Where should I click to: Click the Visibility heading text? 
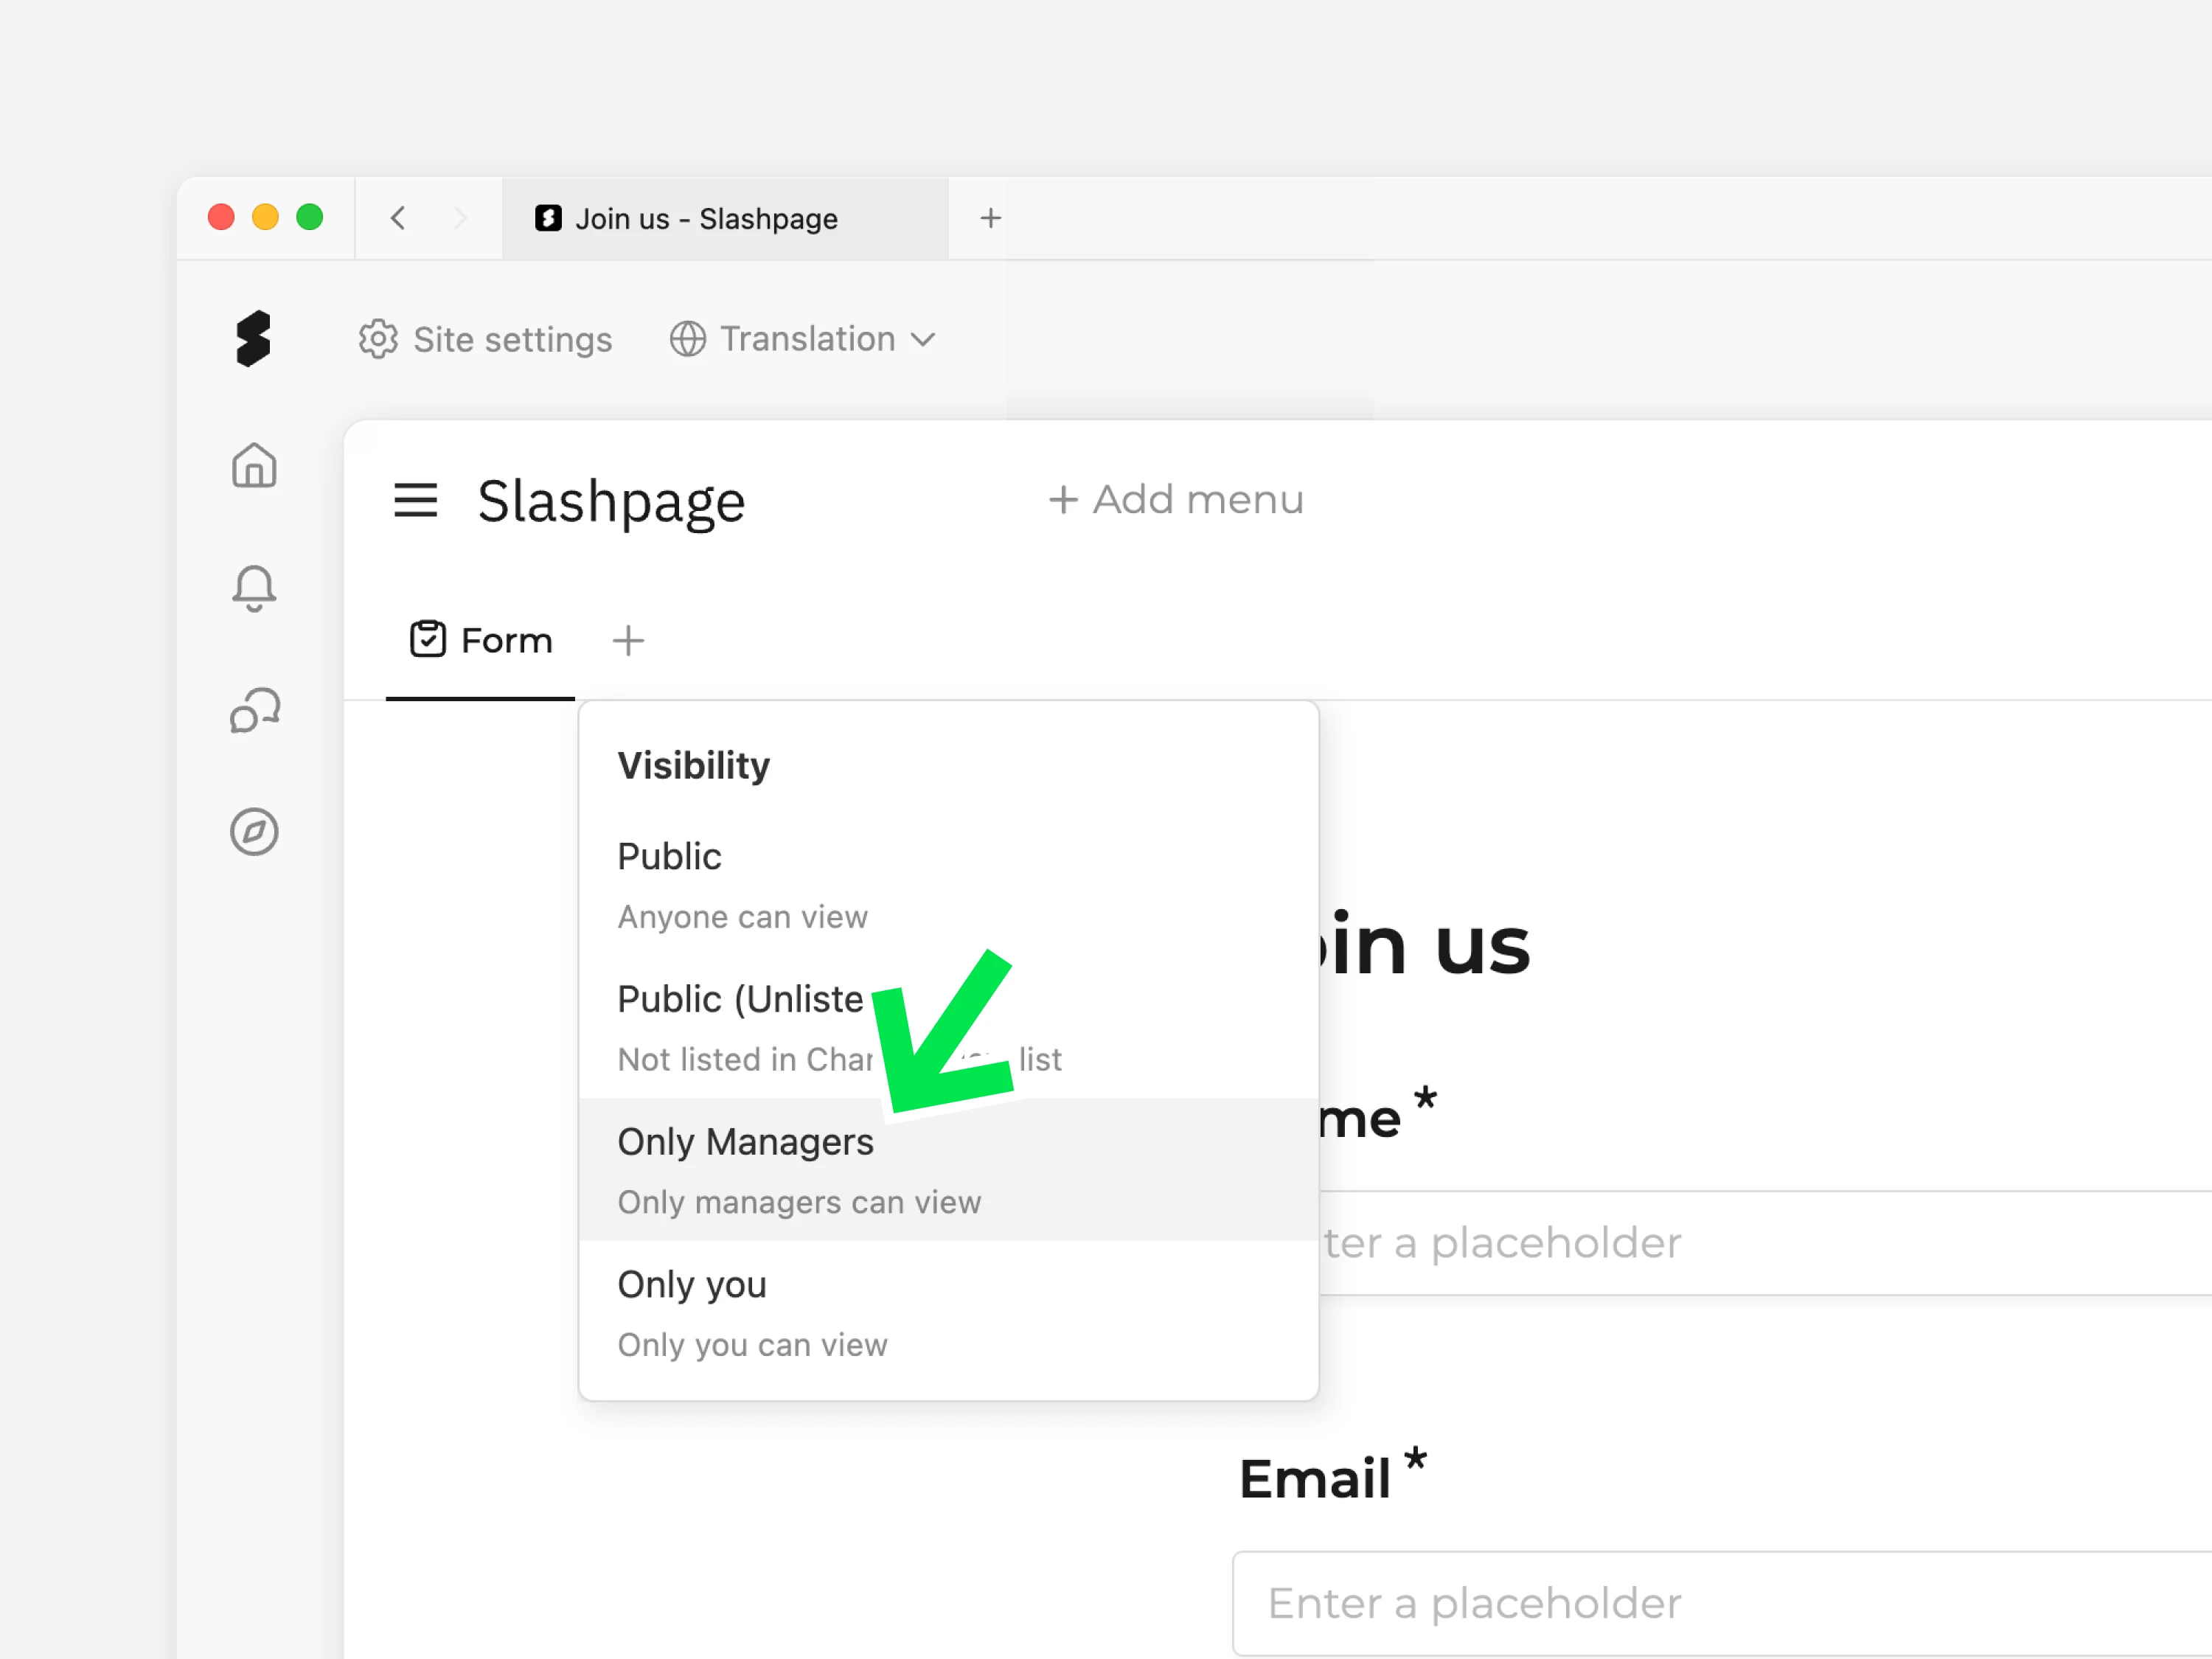coord(694,766)
